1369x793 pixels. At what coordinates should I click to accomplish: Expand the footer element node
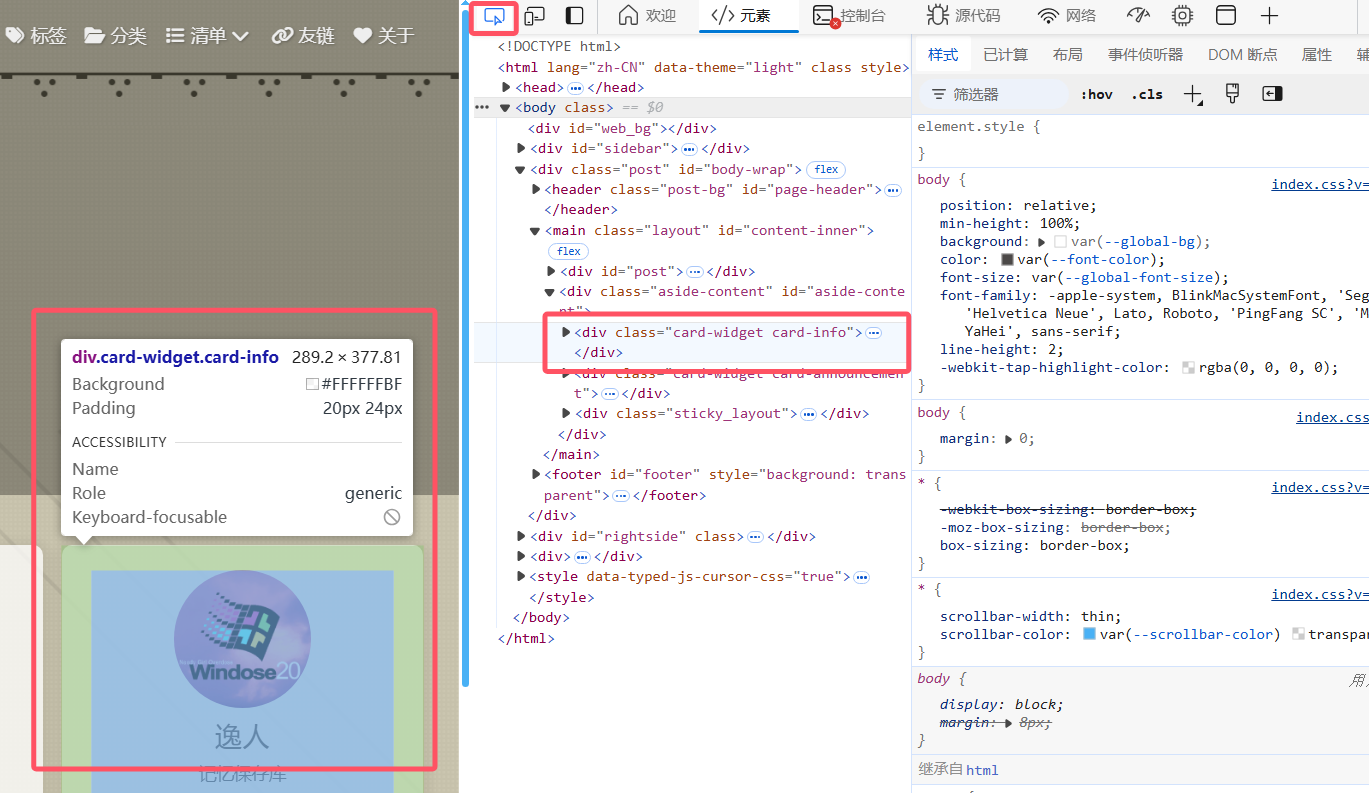tap(537, 474)
